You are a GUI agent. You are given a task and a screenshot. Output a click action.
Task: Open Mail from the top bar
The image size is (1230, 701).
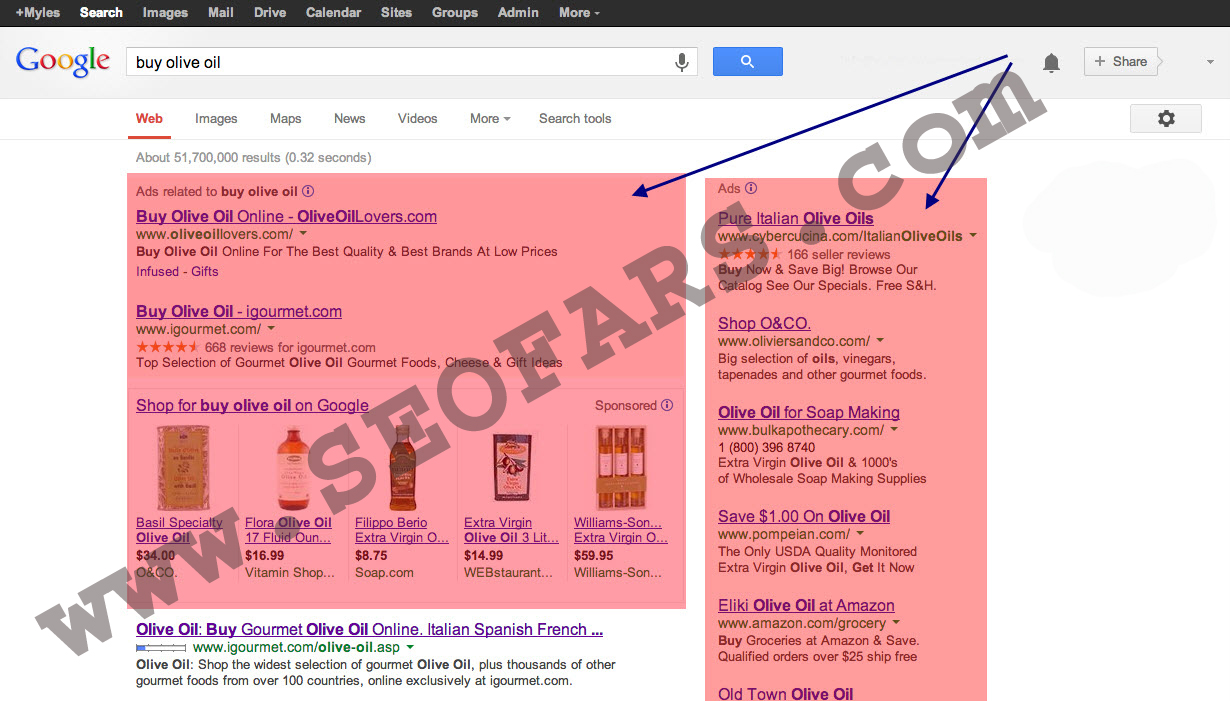point(221,12)
